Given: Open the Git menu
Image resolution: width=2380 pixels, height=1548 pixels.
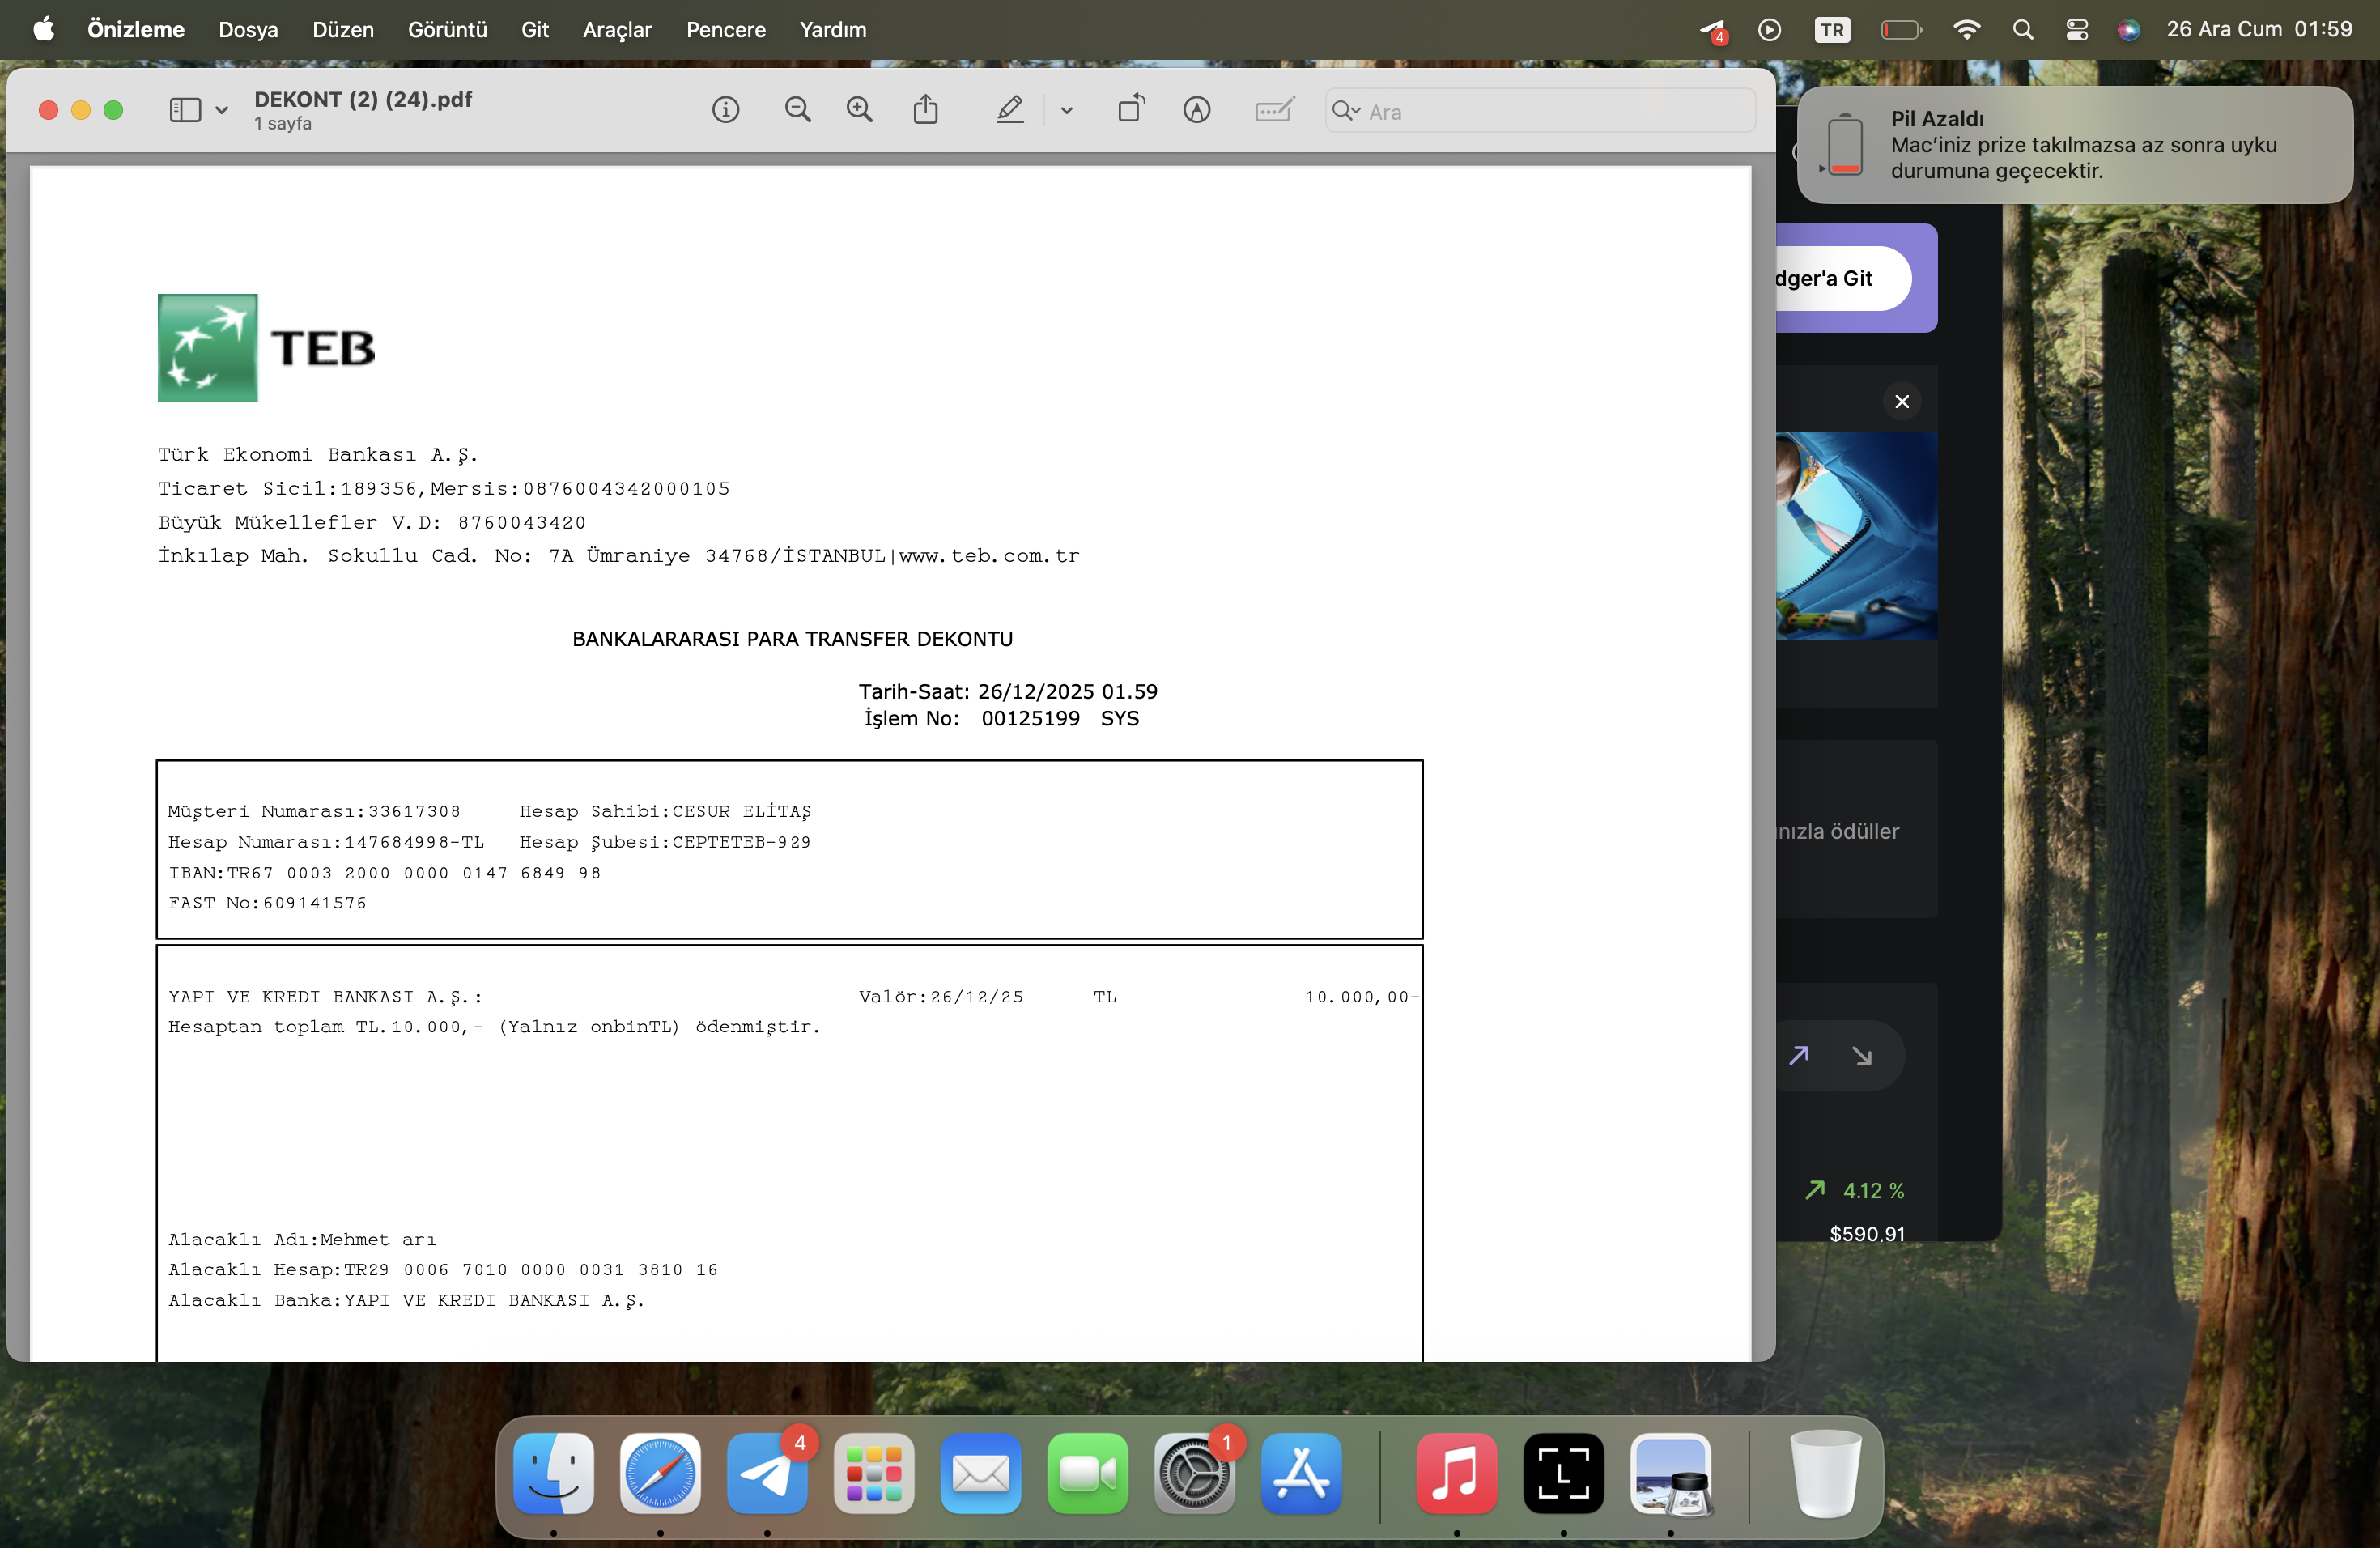Looking at the screenshot, I should (x=535, y=30).
